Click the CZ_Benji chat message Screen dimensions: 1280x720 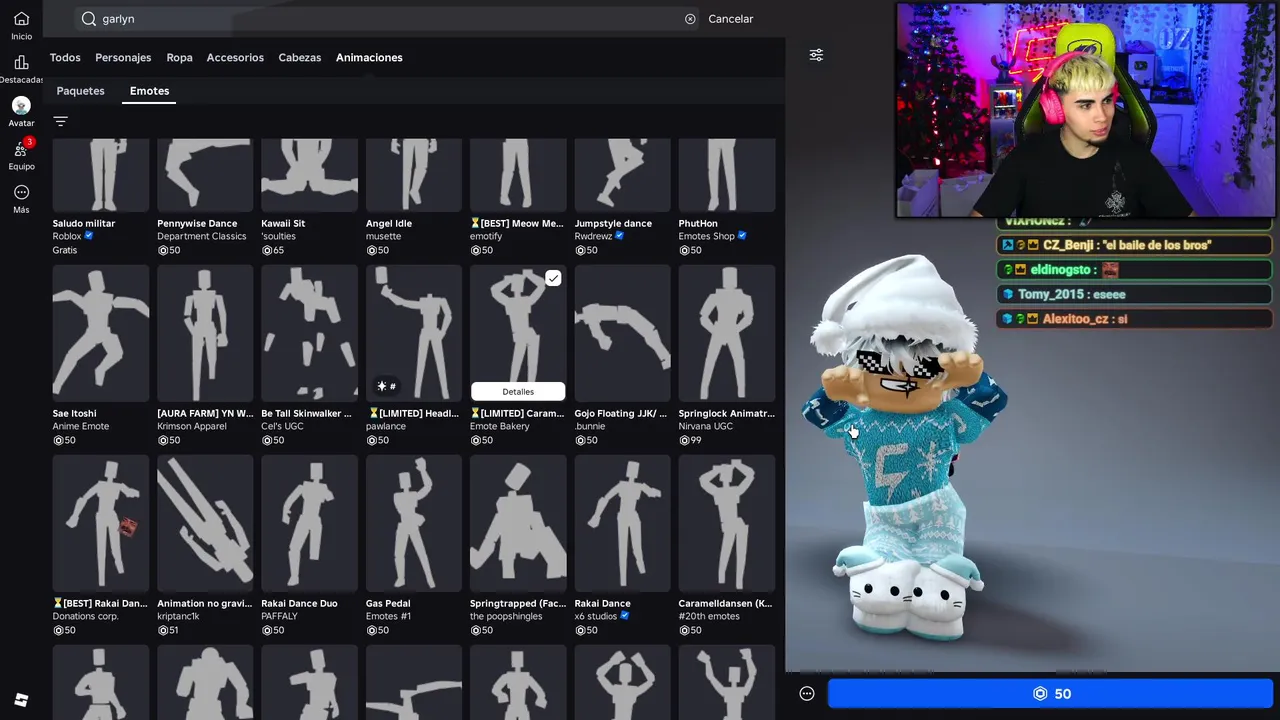coord(1134,245)
